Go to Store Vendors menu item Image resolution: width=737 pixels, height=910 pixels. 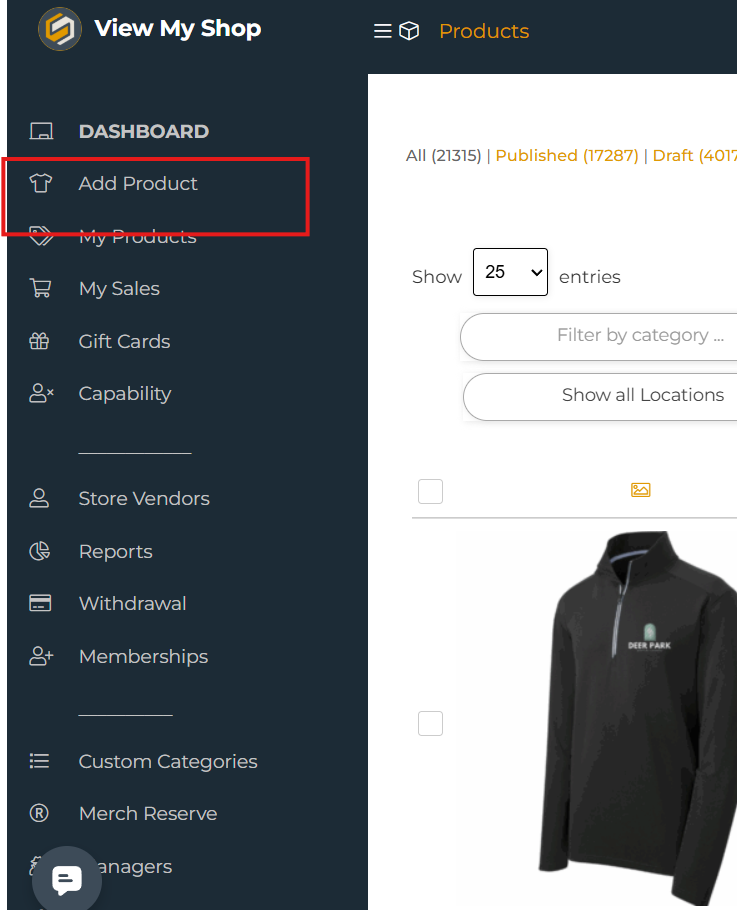(x=144, y=498)
